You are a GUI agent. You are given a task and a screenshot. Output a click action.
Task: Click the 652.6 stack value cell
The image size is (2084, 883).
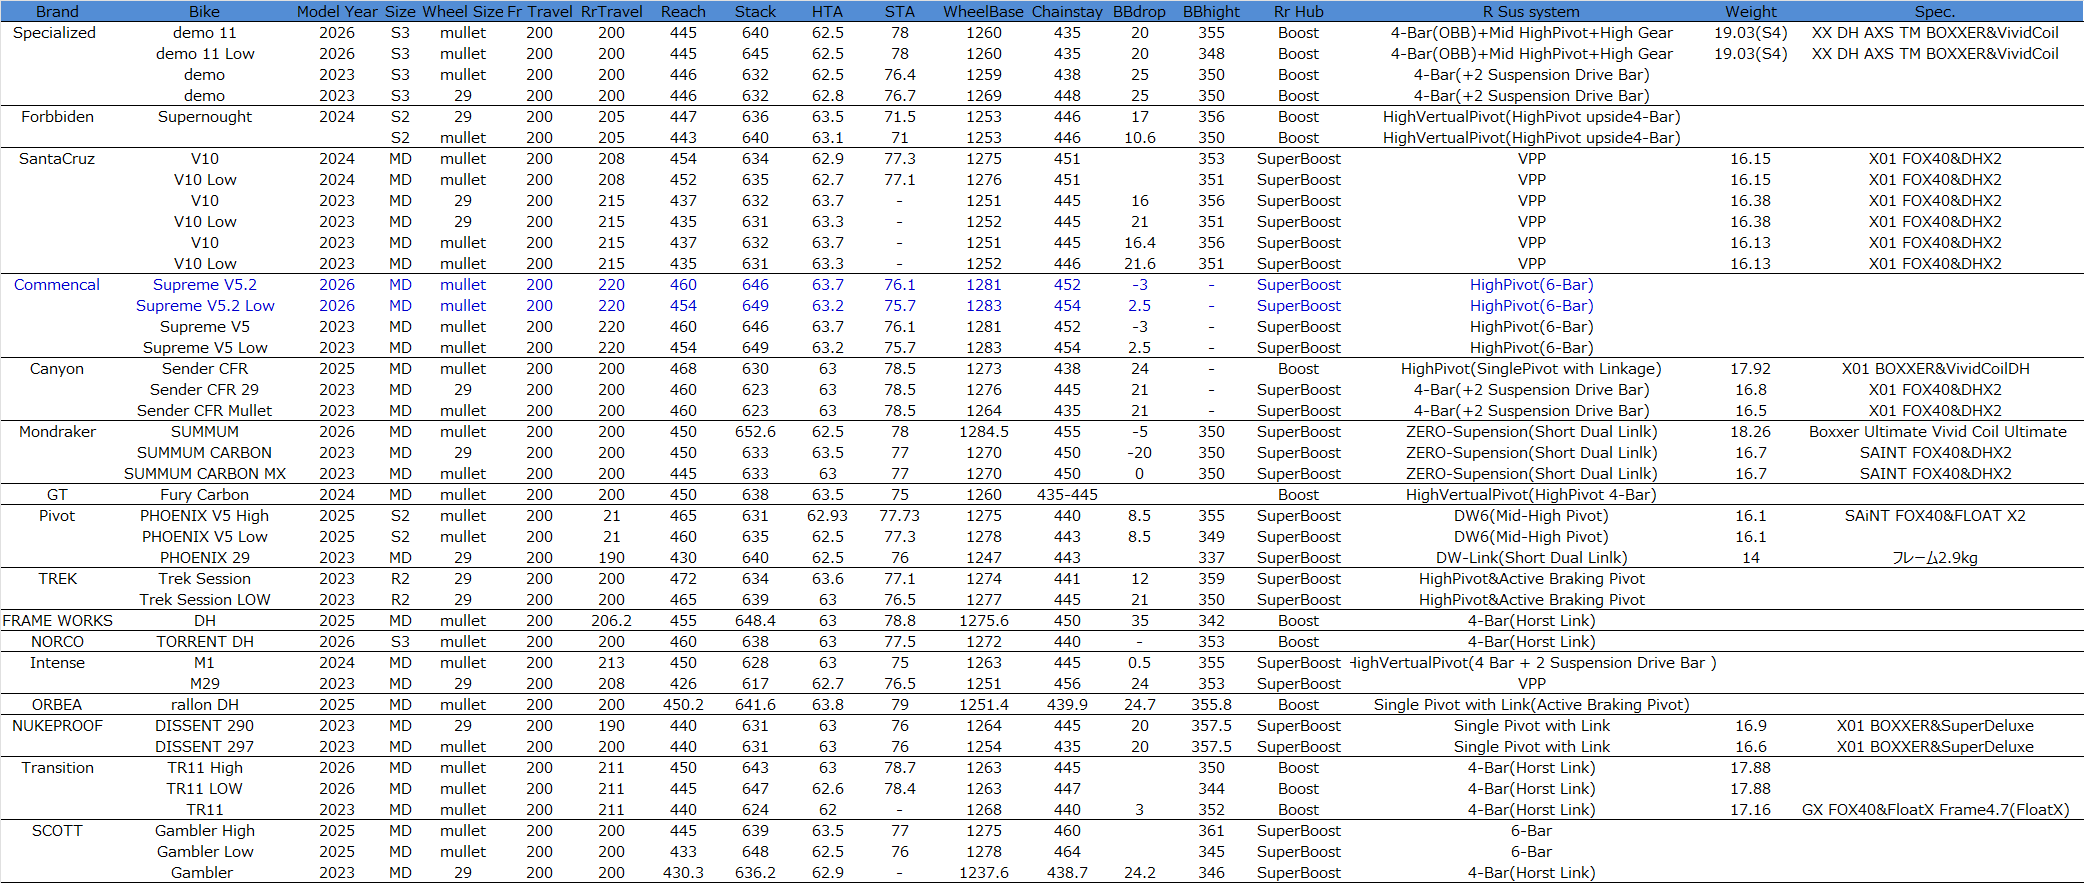(755, 432)
